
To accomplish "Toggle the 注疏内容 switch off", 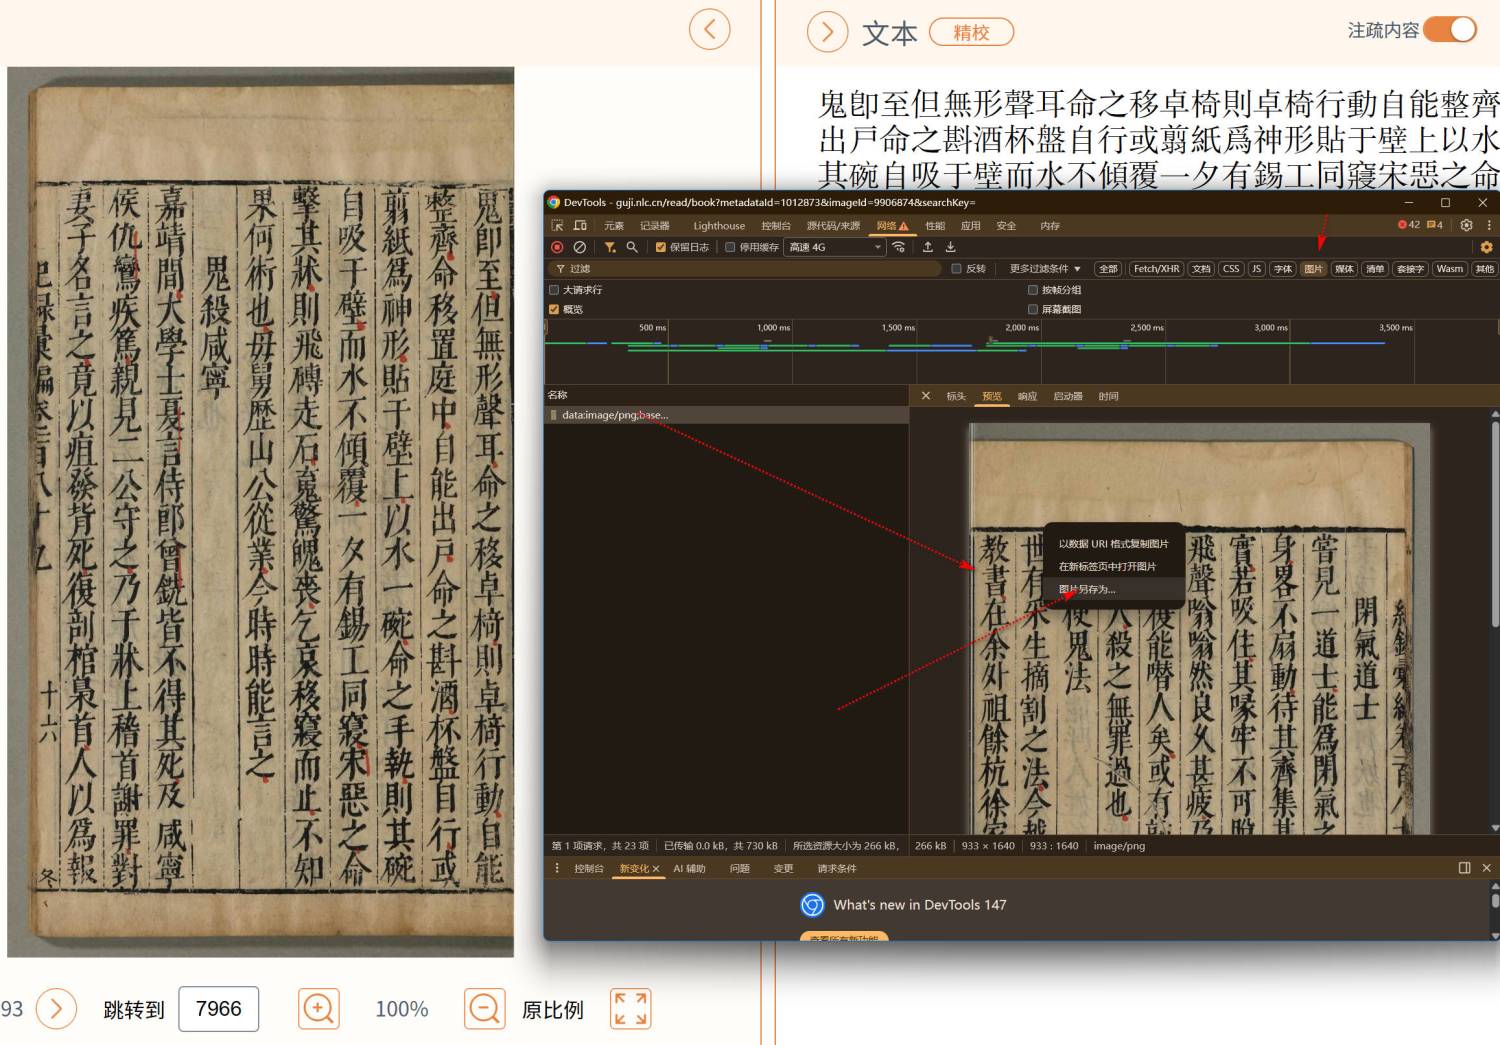I will 1450,30.
